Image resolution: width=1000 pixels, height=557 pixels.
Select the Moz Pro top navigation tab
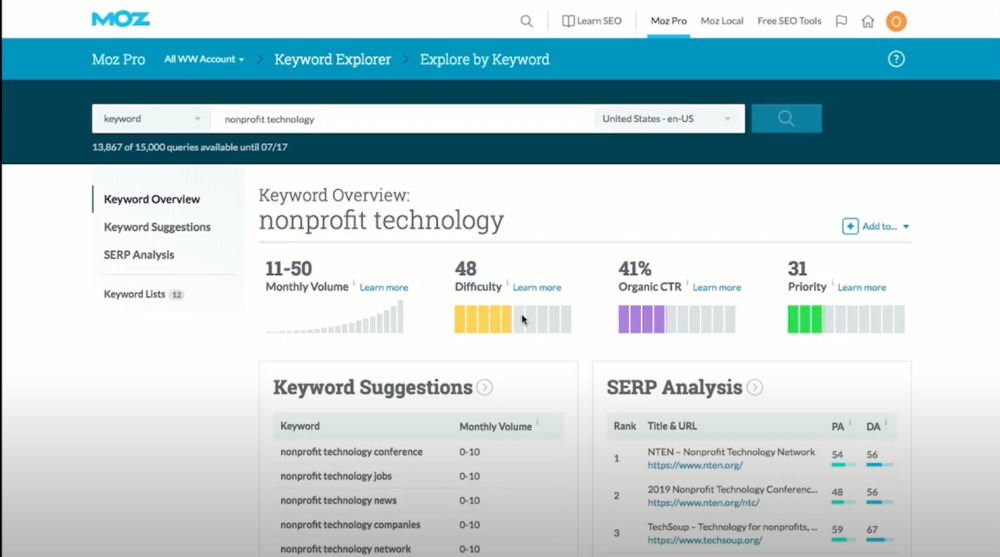668,21
